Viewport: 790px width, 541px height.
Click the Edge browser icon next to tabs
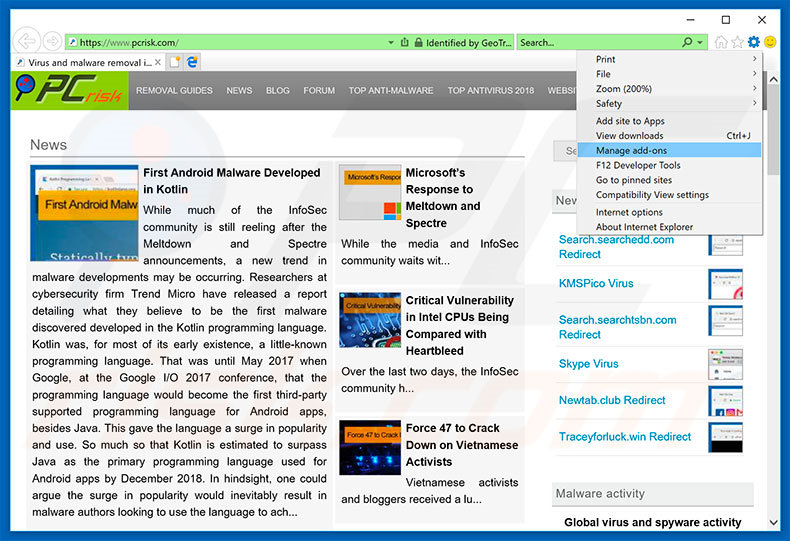click(x=192, y=62)
